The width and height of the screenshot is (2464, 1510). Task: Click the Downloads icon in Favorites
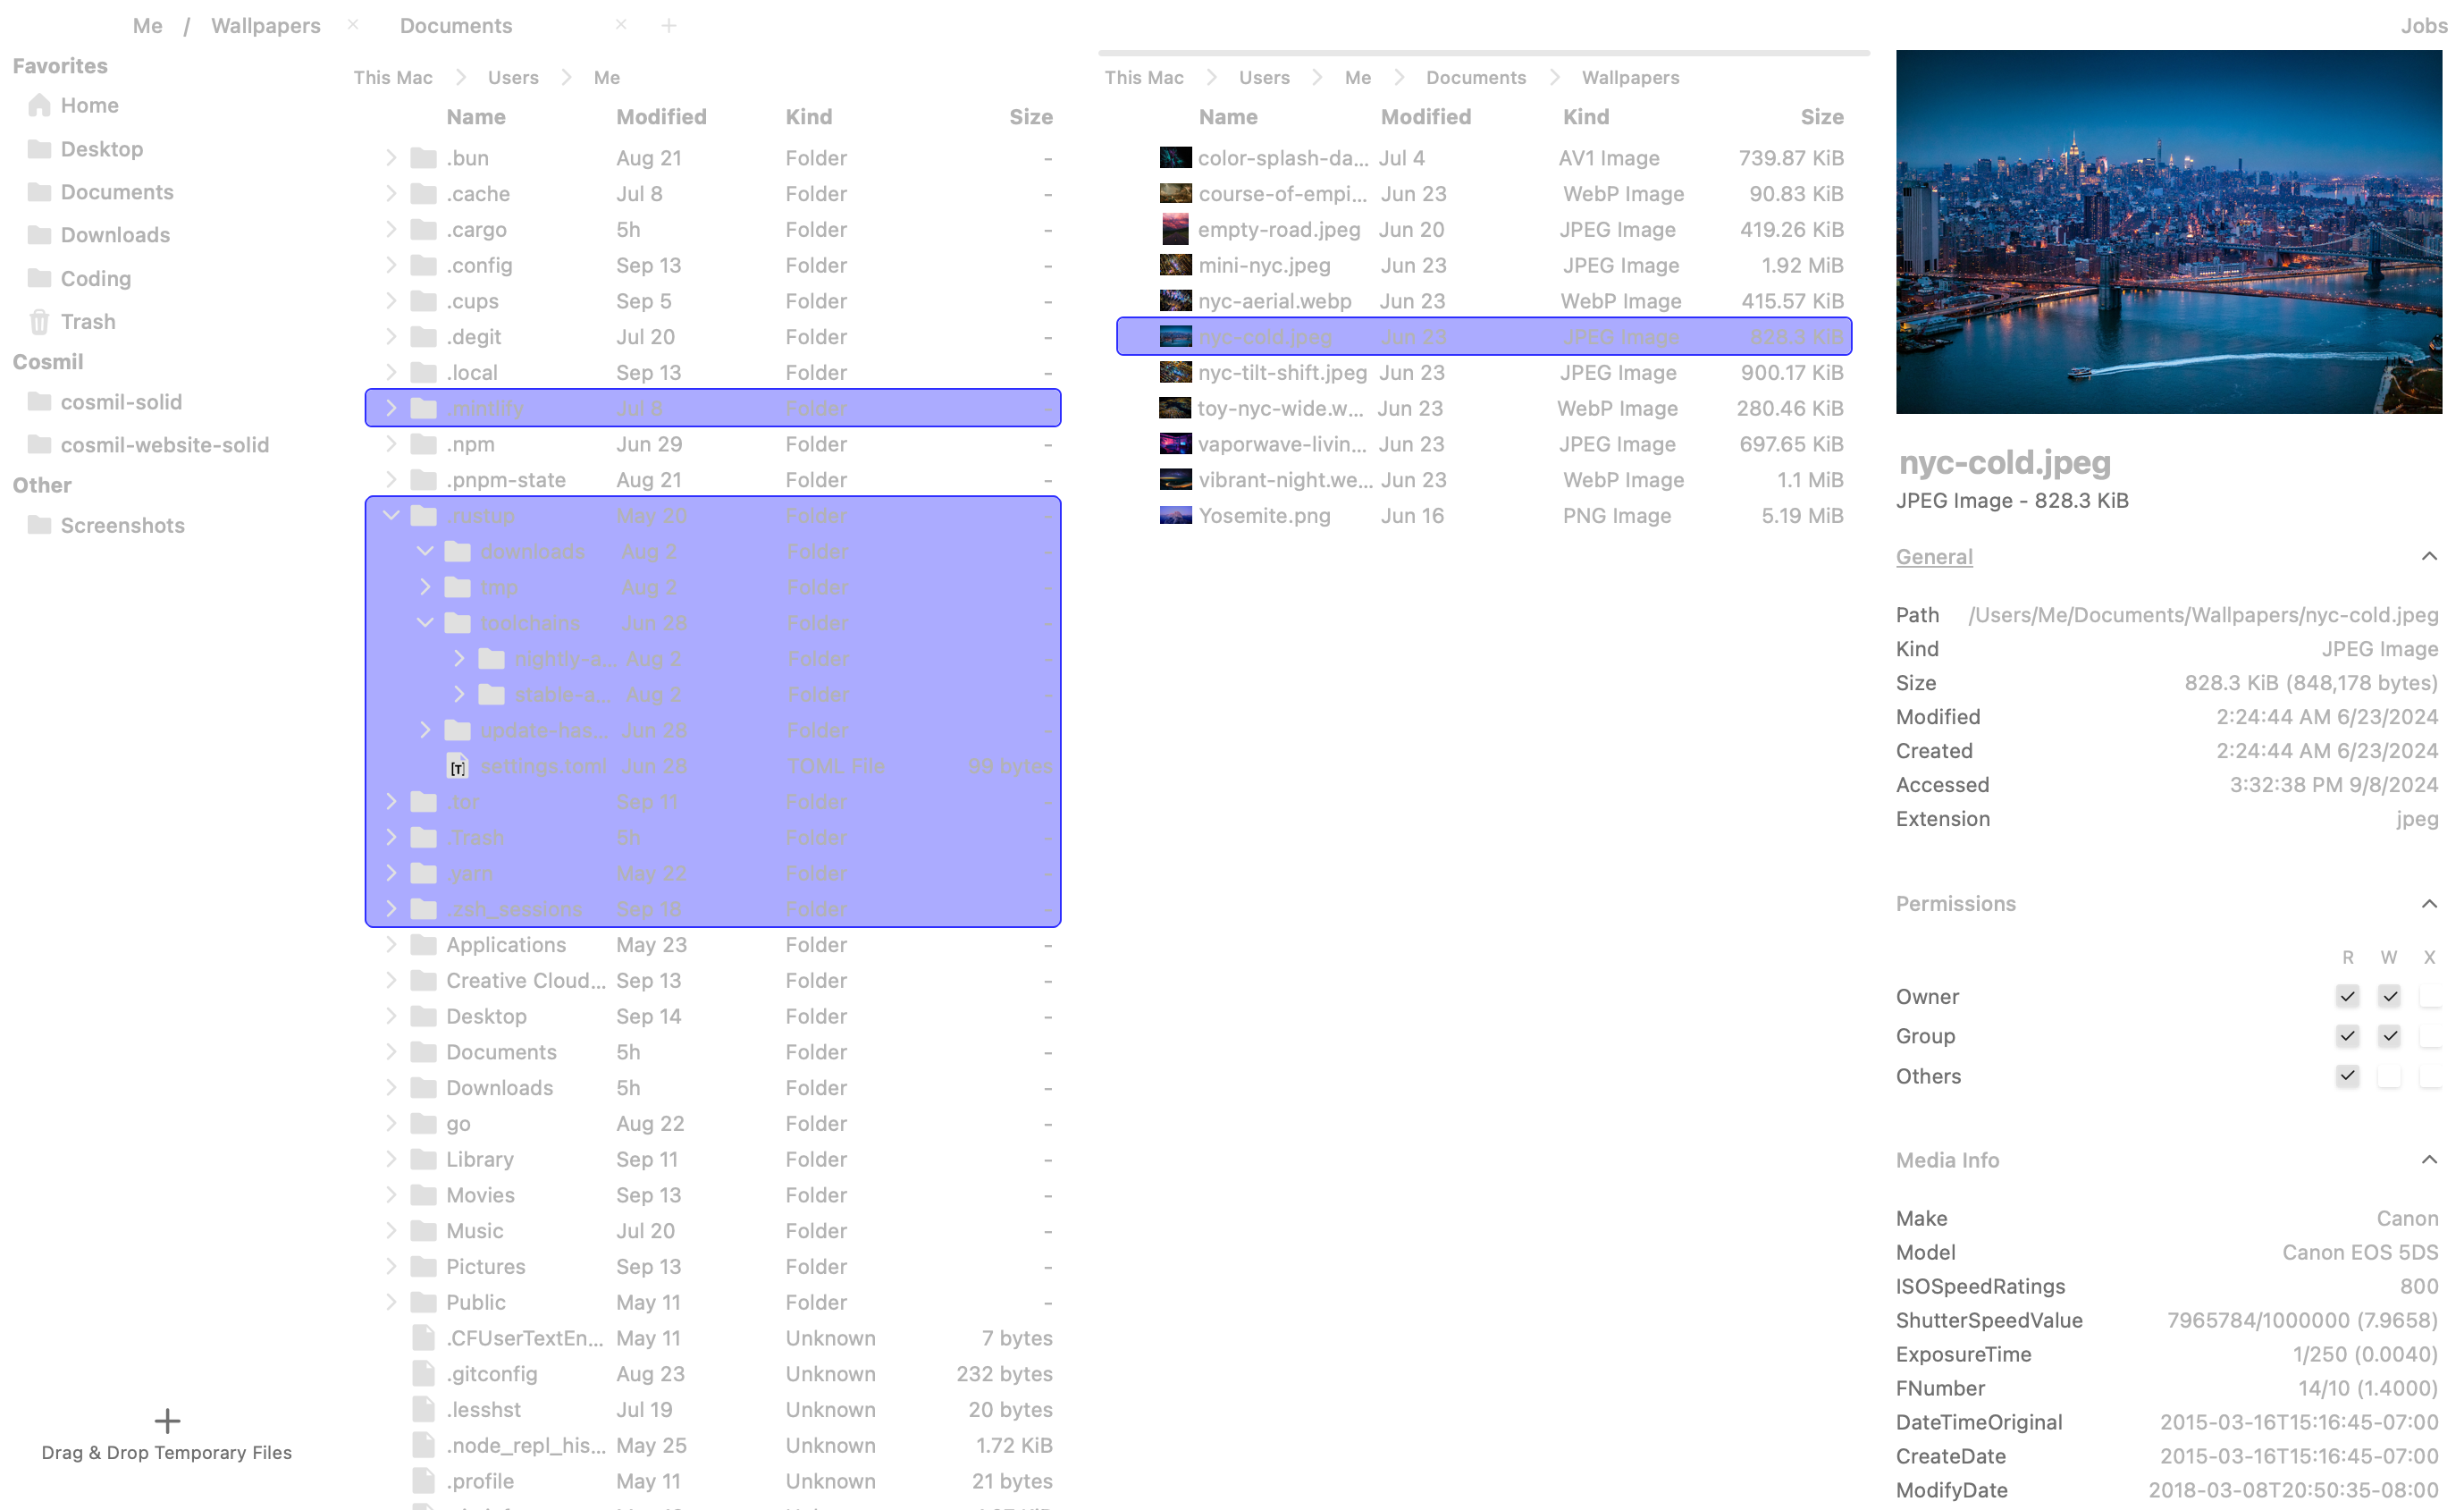point(38,234)
